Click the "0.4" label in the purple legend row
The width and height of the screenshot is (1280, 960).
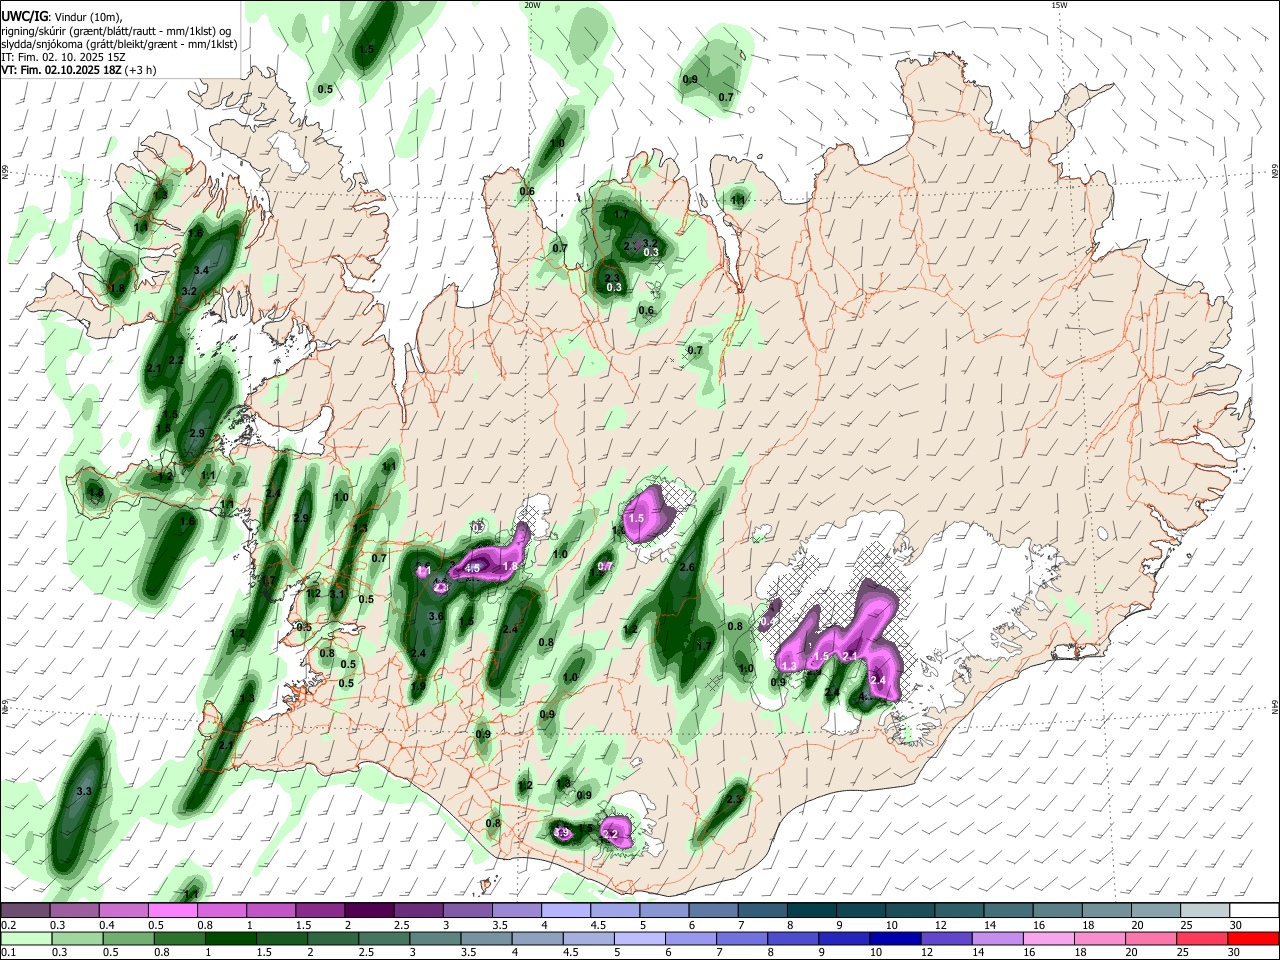tap(106, 925)
